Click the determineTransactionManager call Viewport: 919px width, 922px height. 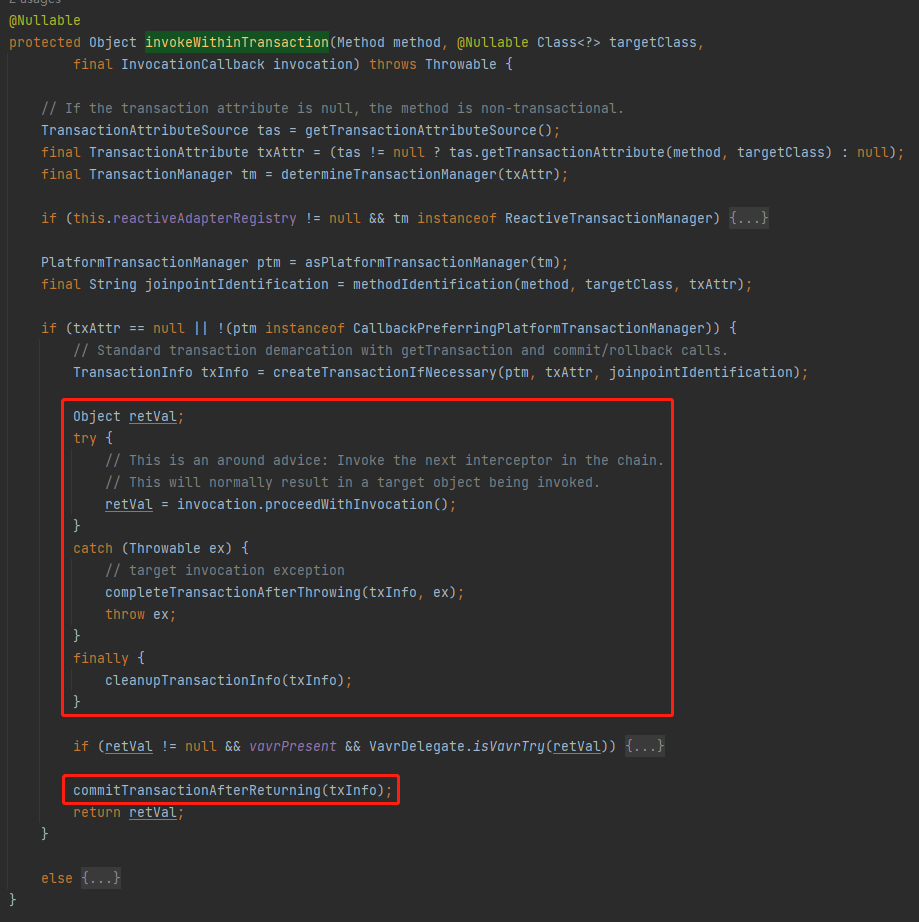tap(389, 175)
